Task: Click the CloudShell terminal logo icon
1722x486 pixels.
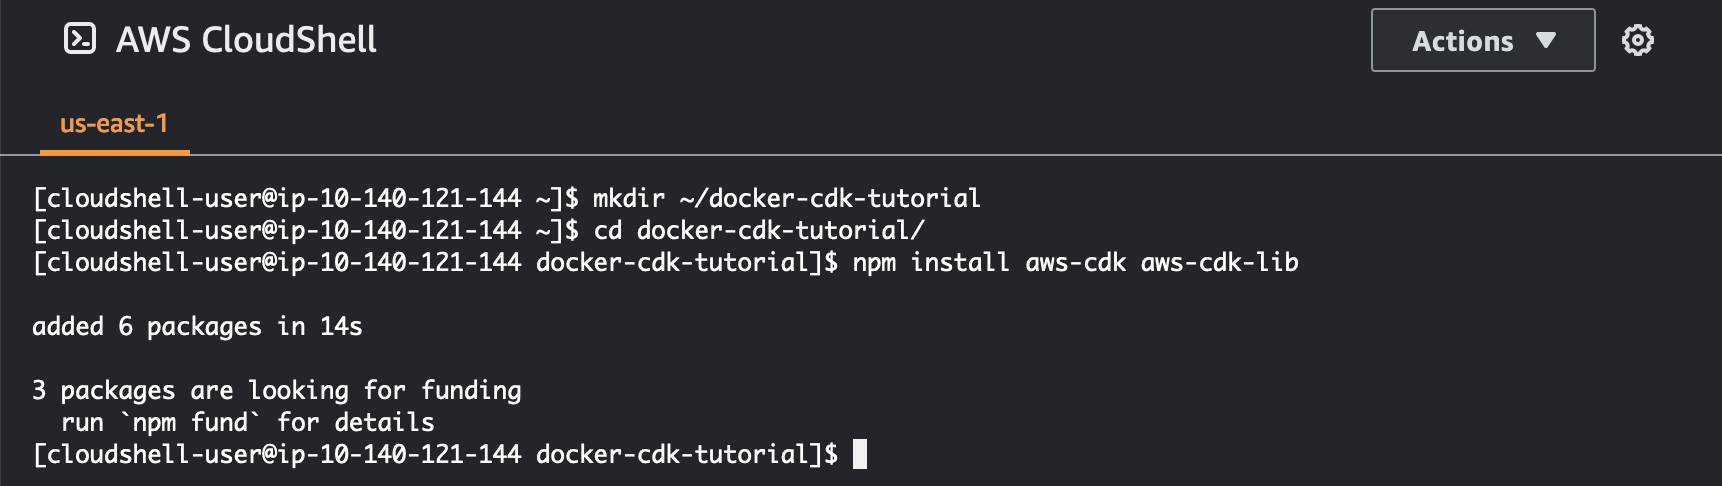Action: pyautogui.click(x=80, y=39)
